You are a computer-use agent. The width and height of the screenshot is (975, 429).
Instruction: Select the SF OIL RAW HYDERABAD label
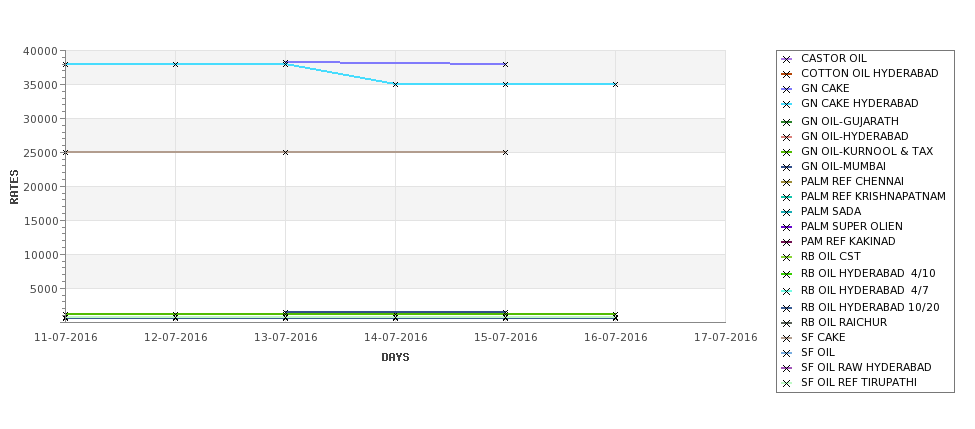[866, 367]
